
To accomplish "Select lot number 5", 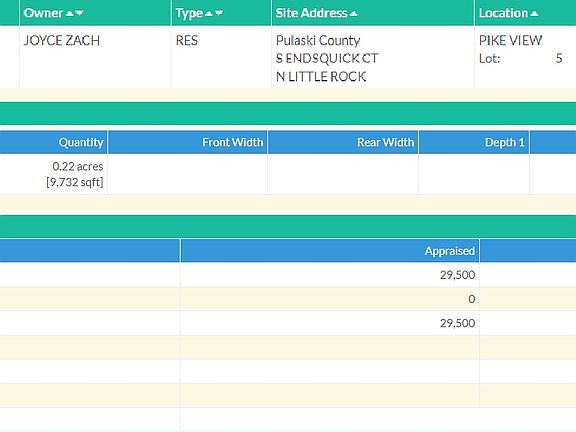I will 559,58.
